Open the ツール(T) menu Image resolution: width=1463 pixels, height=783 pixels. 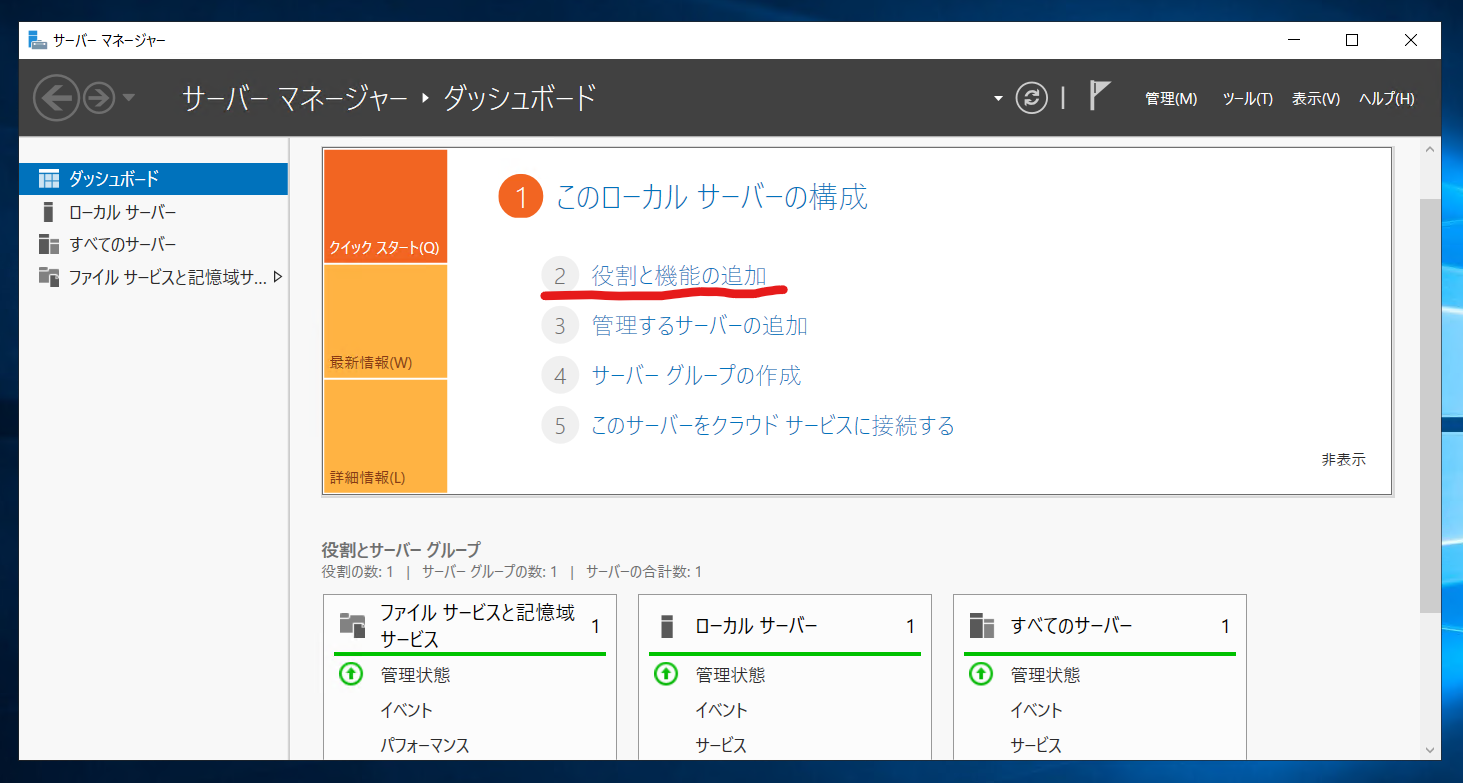[x=1248, y=99]
